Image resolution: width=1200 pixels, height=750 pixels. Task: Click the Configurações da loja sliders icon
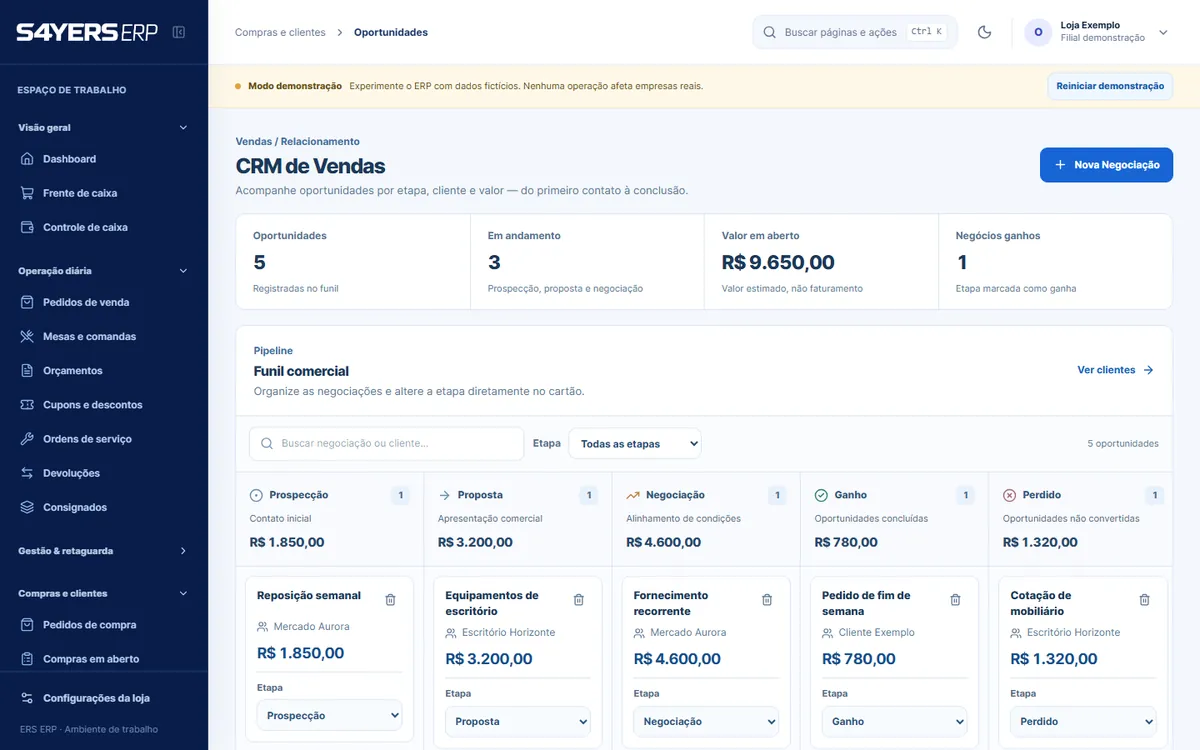pos(27,698)
